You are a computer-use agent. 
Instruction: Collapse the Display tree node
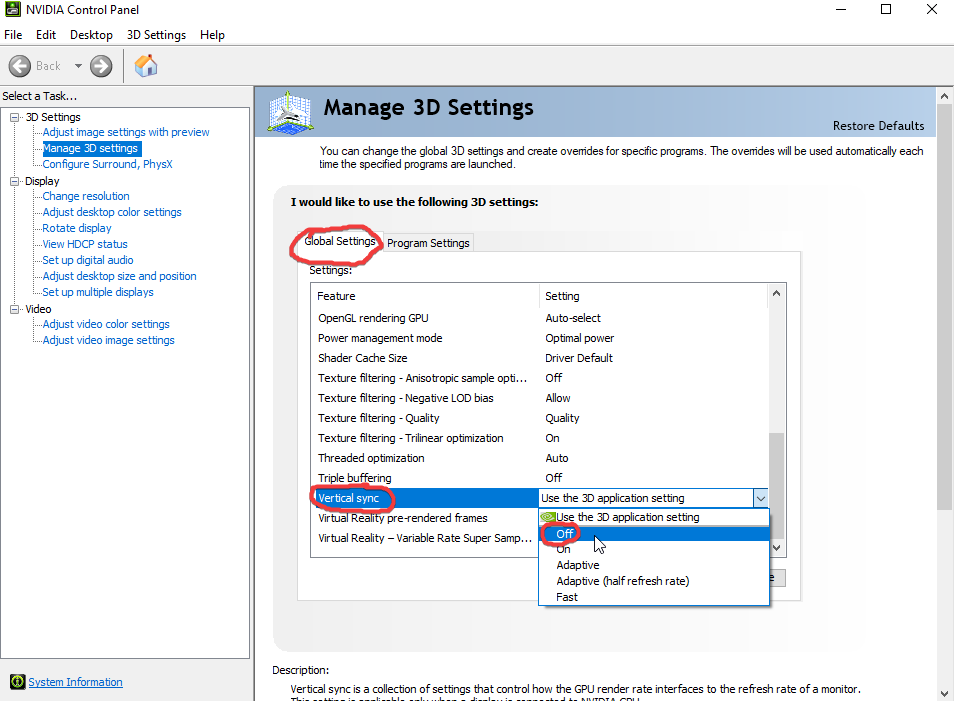pyautogui.click(x=15, y=181)
